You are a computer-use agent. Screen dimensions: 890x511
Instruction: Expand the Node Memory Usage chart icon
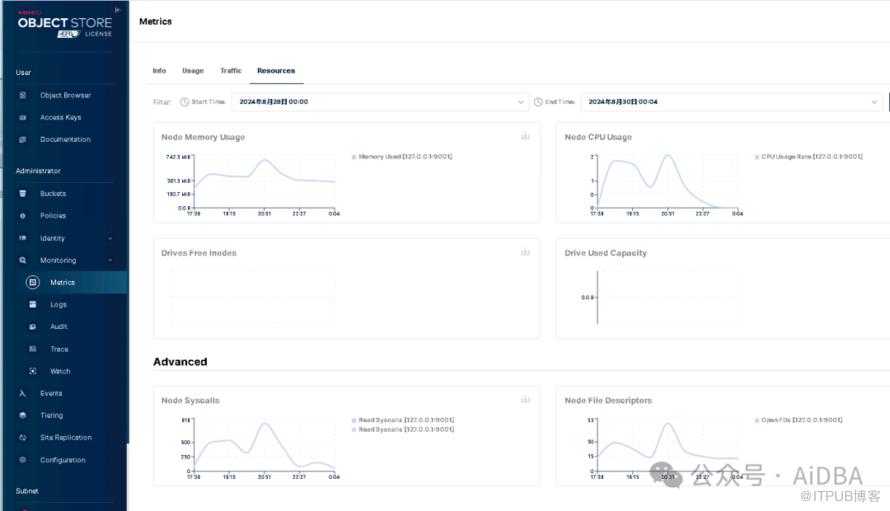(525, 136)
